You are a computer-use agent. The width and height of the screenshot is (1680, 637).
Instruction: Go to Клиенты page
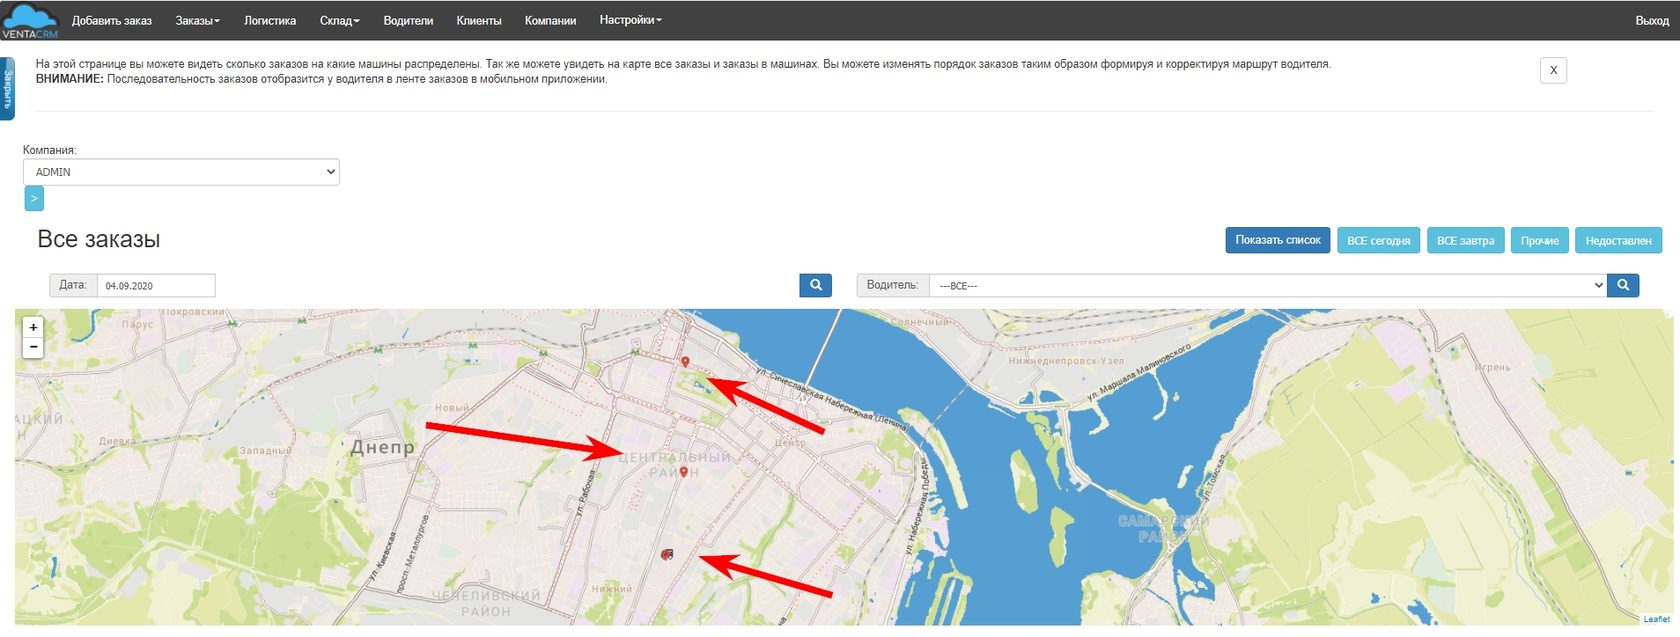pyautogui.click(x=479, y=20)
